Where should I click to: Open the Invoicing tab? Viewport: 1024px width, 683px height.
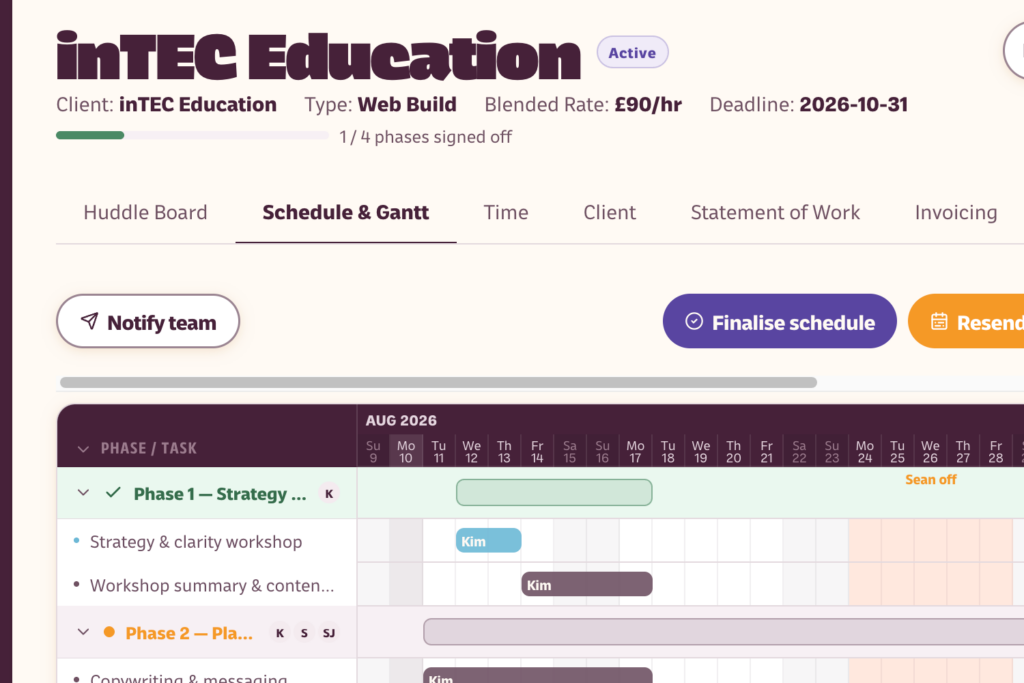[x=956, y=213]
